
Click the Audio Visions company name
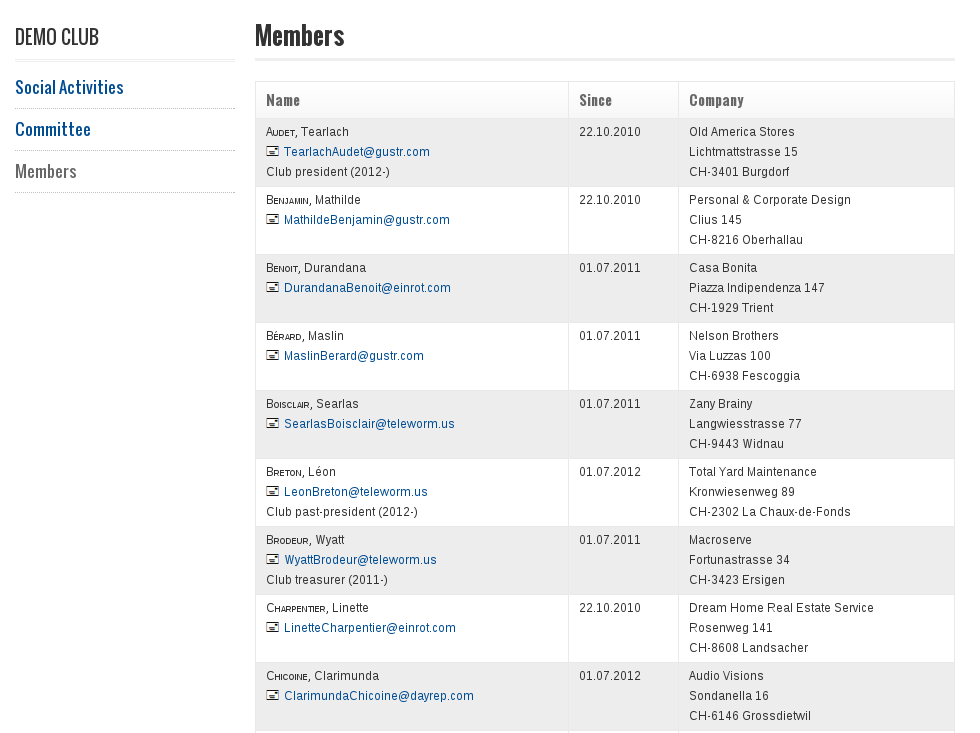point(726,676)
